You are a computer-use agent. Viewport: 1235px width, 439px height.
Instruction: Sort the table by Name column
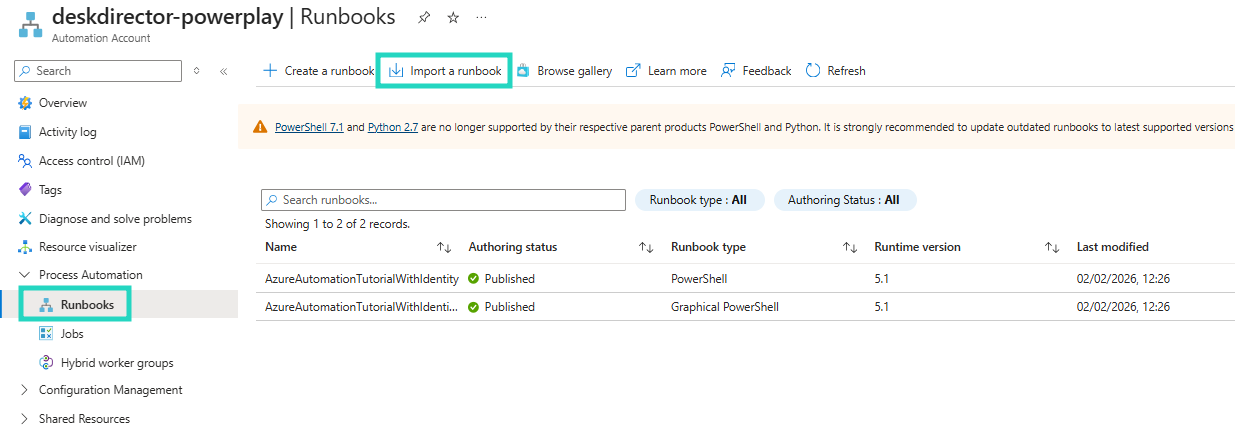281,247
